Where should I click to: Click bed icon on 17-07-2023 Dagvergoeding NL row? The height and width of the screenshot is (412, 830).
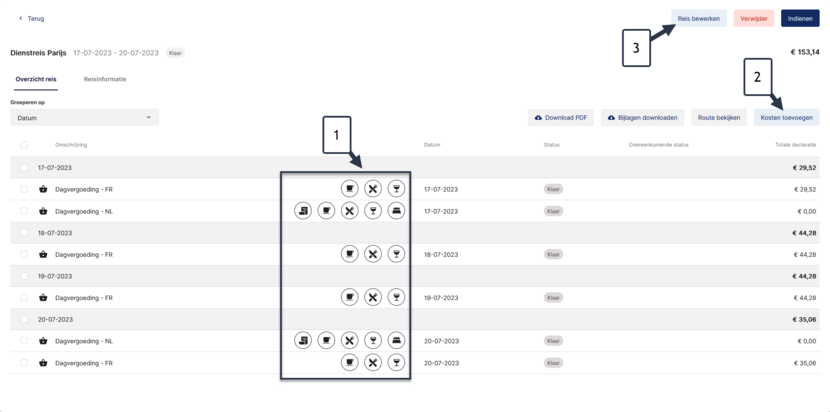396,211
